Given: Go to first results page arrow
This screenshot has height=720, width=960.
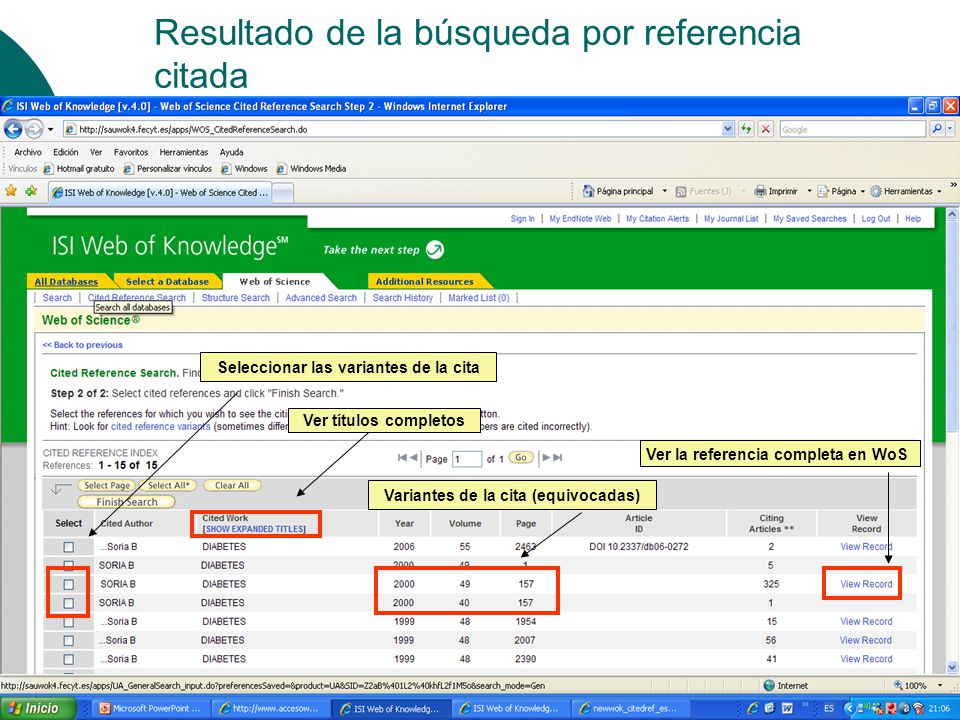Looking at the screenshot, I should 402,457.
